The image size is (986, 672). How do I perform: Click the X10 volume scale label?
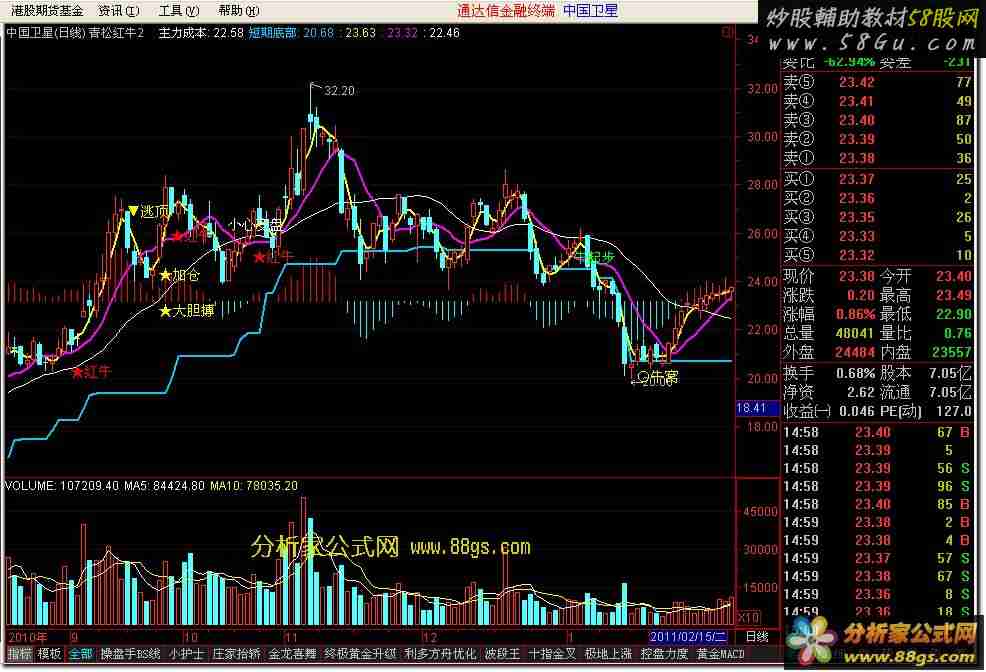coord(748,616)
